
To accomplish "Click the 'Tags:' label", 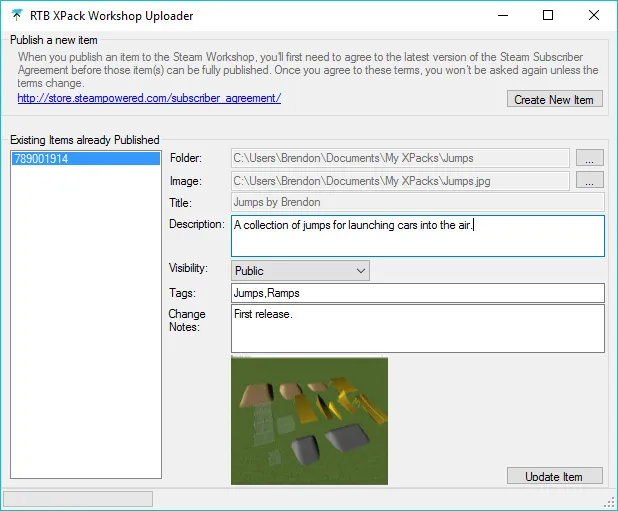I will coord(182,293).
